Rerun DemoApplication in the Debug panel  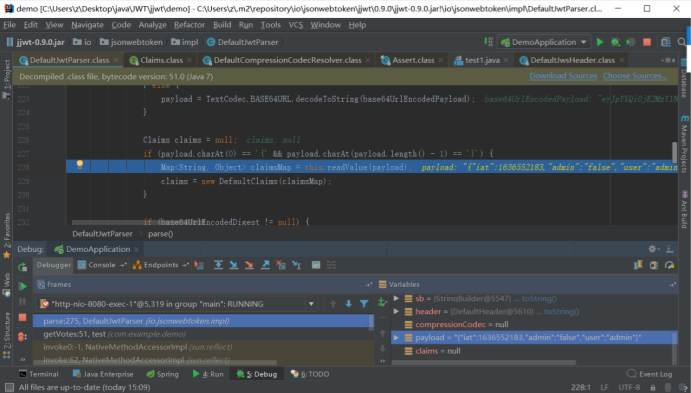[22, 267]
